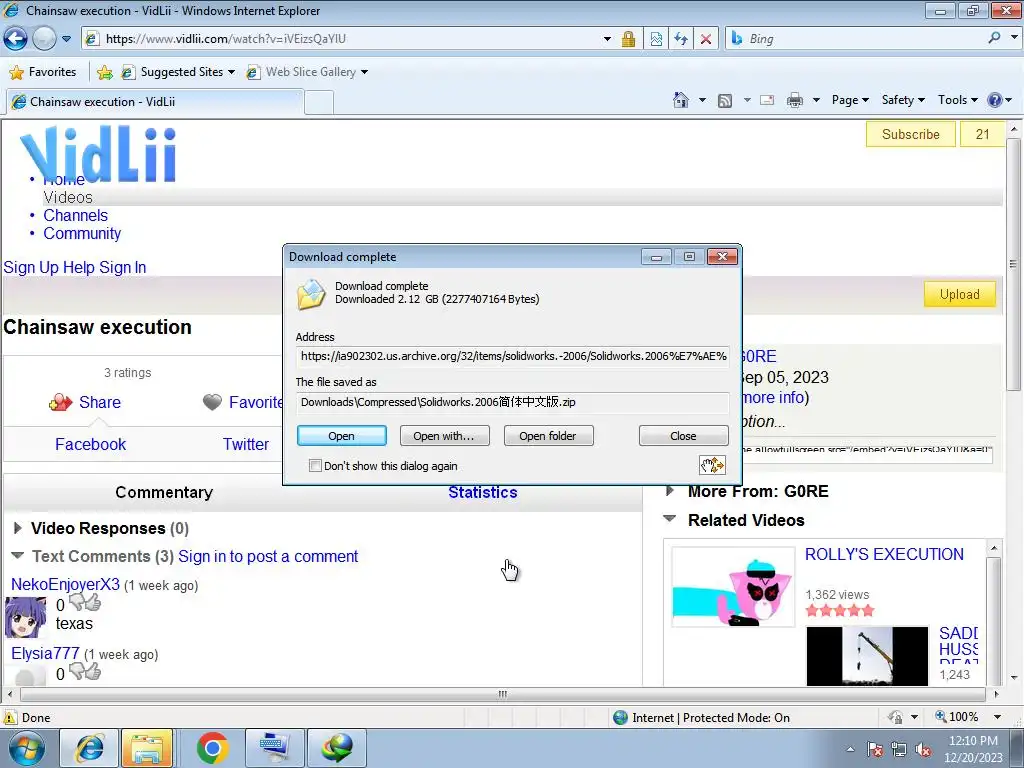
Task: Check Don't show this dialog again
Action: coord(315,466)
